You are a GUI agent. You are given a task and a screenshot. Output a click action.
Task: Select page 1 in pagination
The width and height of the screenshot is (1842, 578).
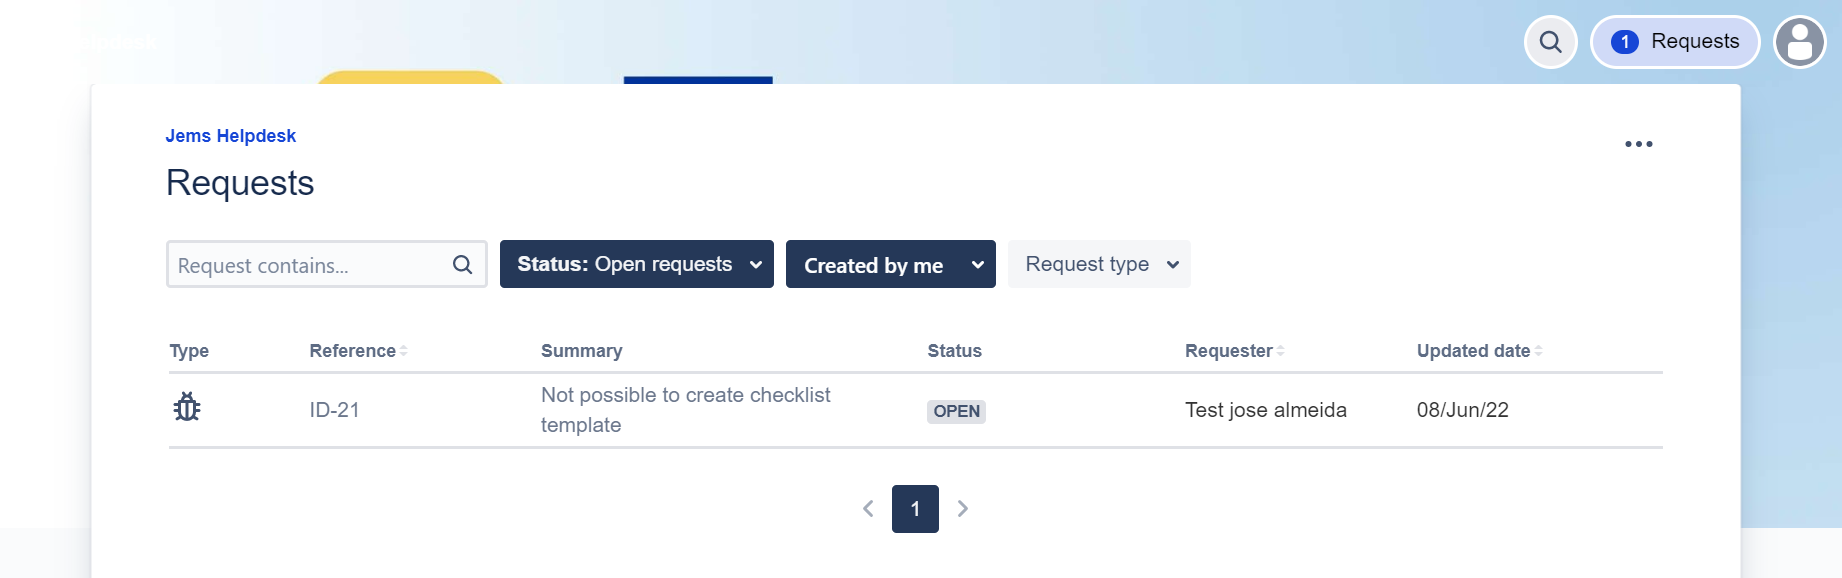tap(915, 509)
